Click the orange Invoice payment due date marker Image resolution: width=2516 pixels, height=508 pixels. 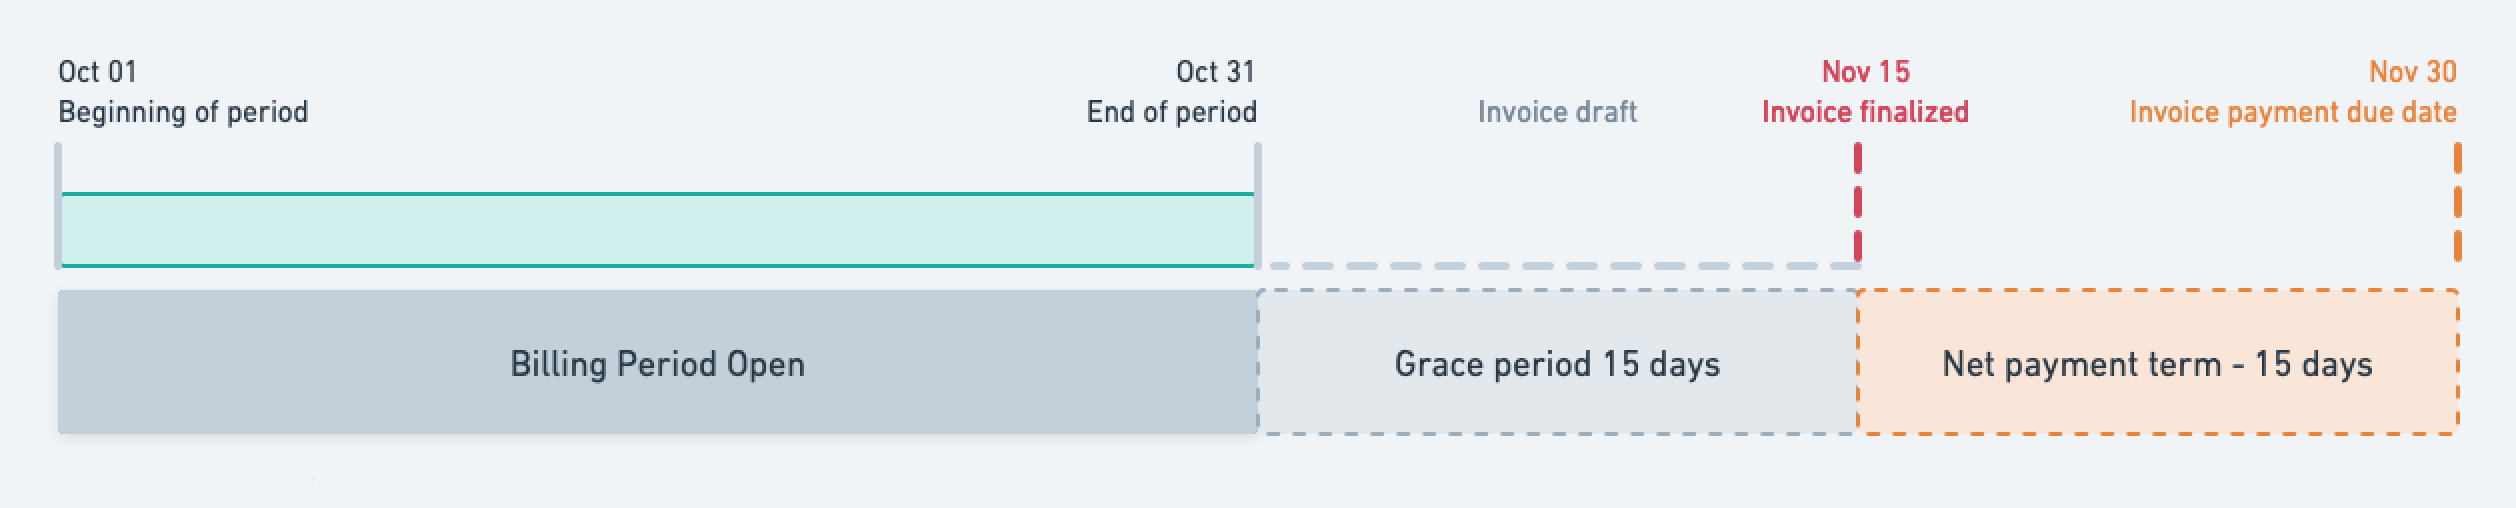pos(2458,202)
